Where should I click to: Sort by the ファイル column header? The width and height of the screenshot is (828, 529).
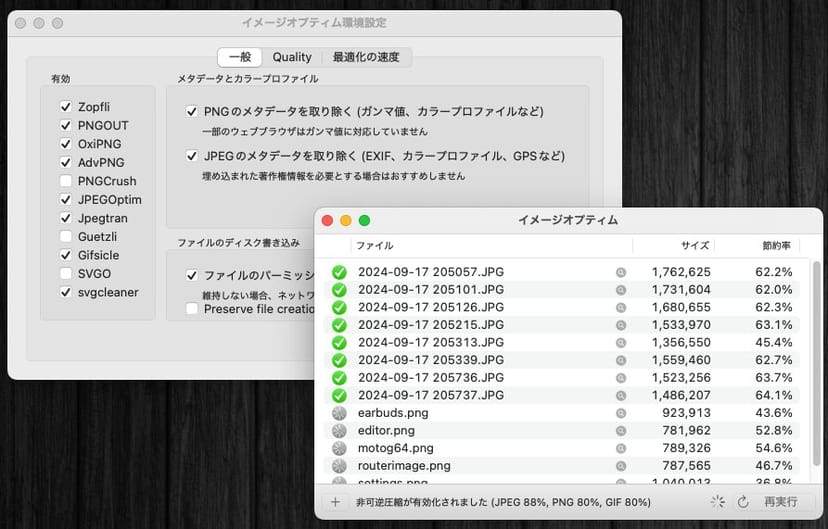pos(375,245)
